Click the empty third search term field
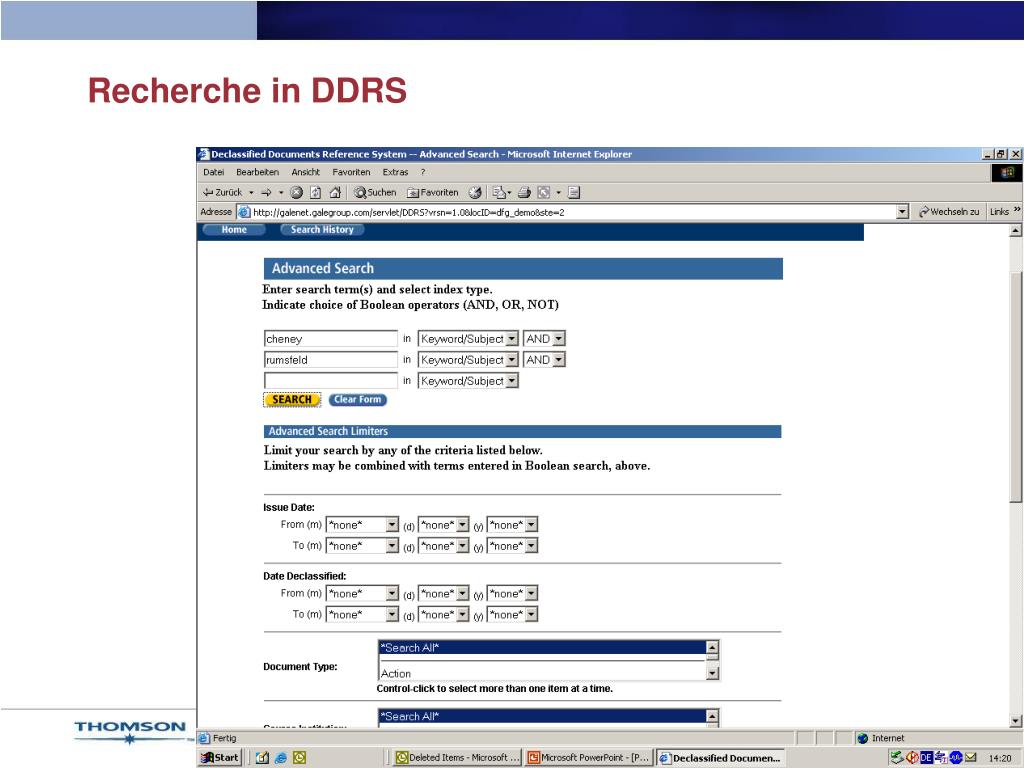Viewport: 1024px width, 768px height. pos(330,381)
